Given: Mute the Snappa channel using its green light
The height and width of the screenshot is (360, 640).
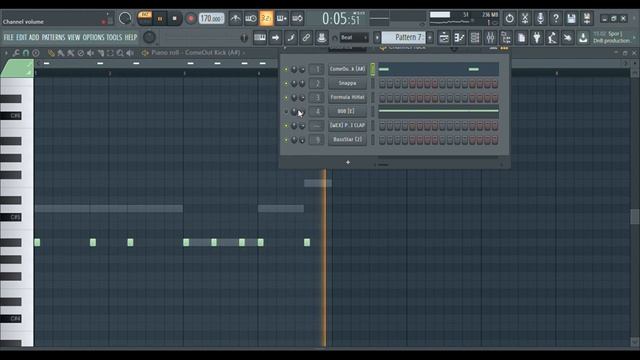Looking at the screenshot, I should pyautogui.click(x=286, y=84).
